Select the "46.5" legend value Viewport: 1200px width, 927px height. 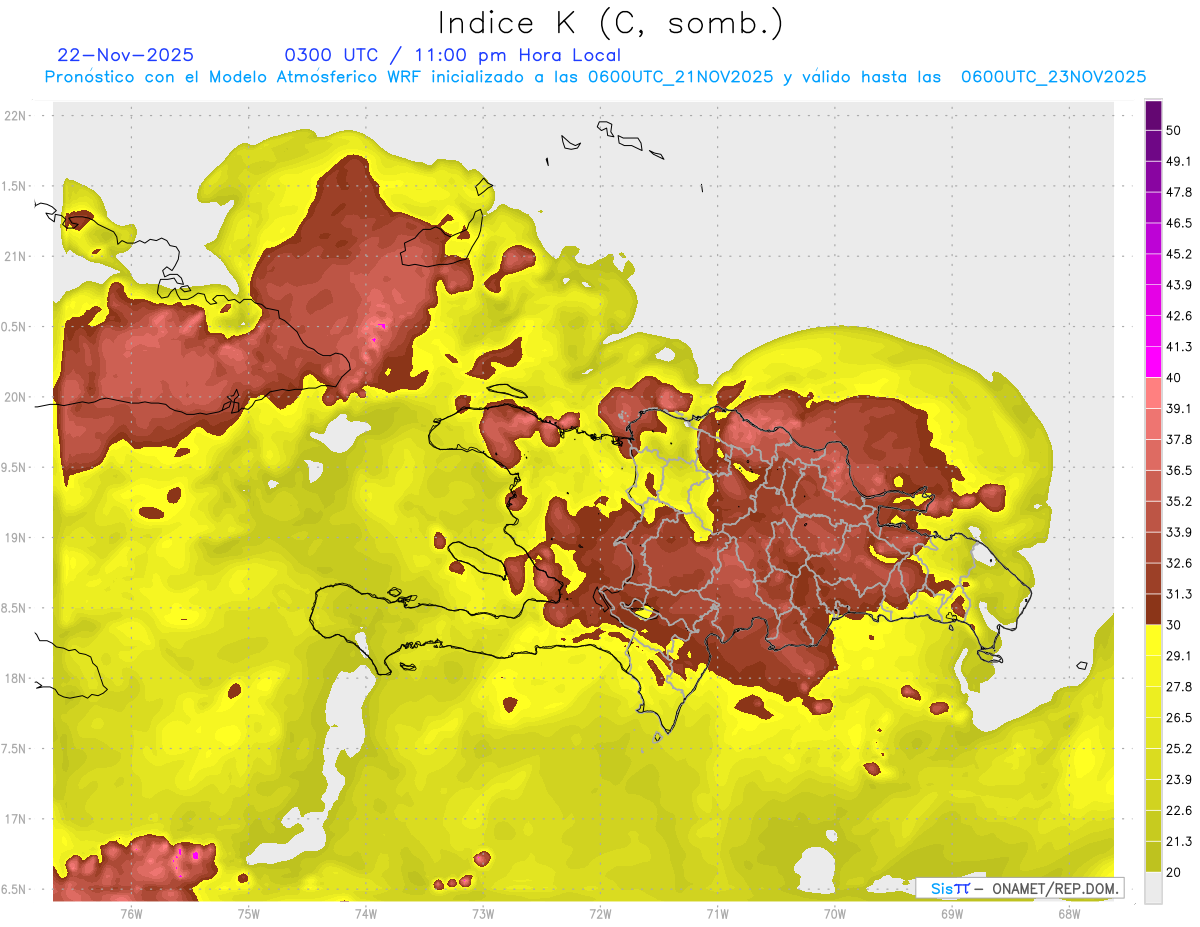(x=1179, y=223)
